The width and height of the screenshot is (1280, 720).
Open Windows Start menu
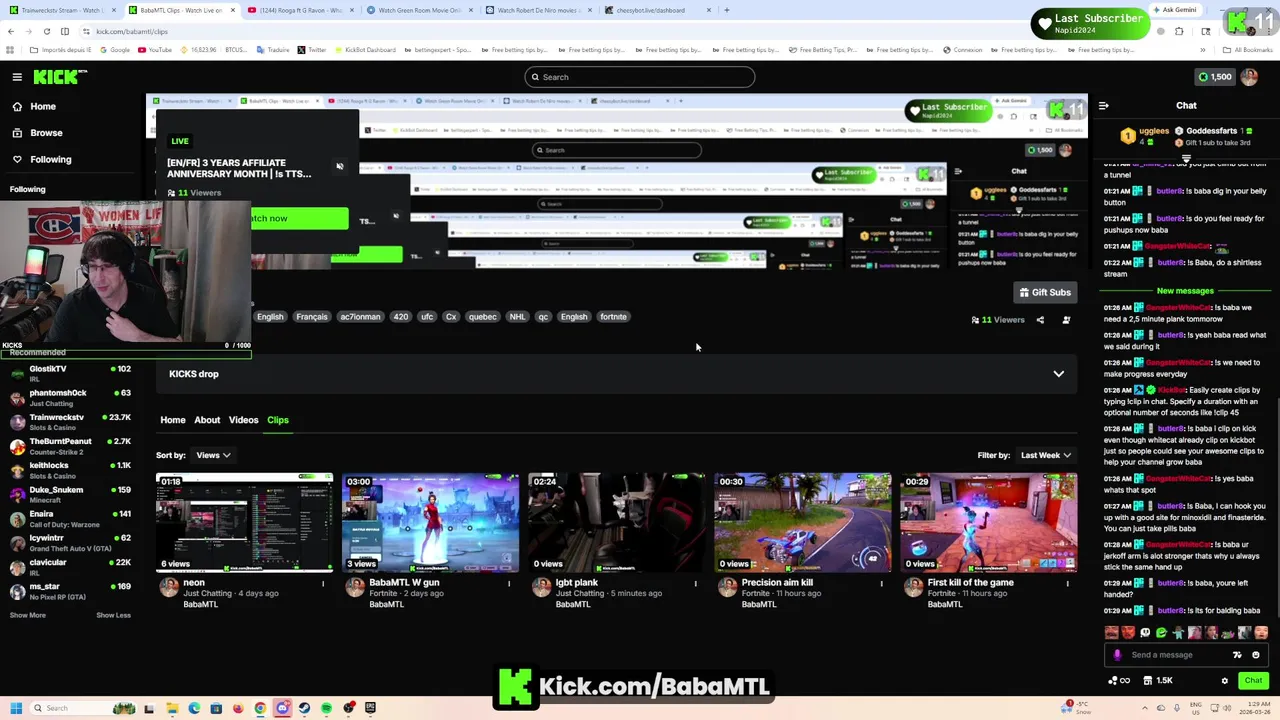(x=15, y=708)
